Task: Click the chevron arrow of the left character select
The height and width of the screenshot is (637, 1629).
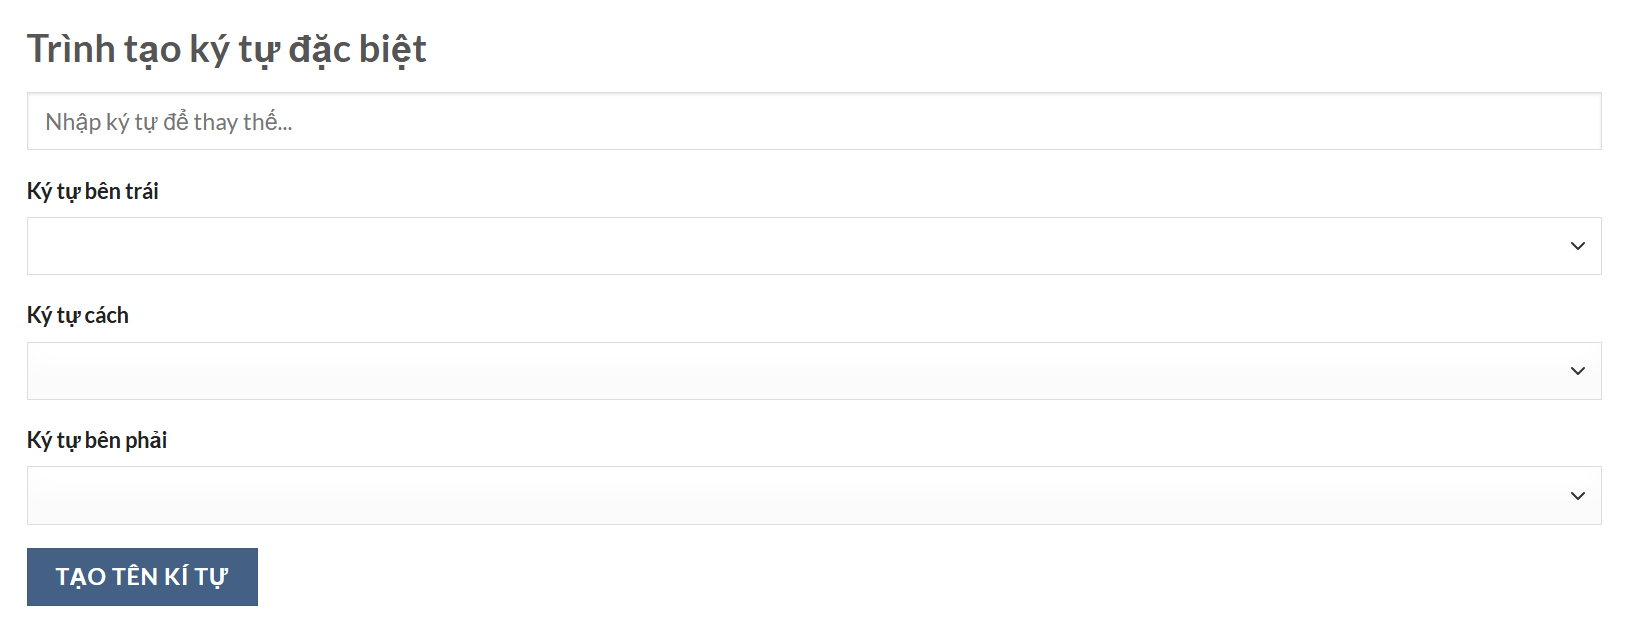Action: coord(1577,246)
